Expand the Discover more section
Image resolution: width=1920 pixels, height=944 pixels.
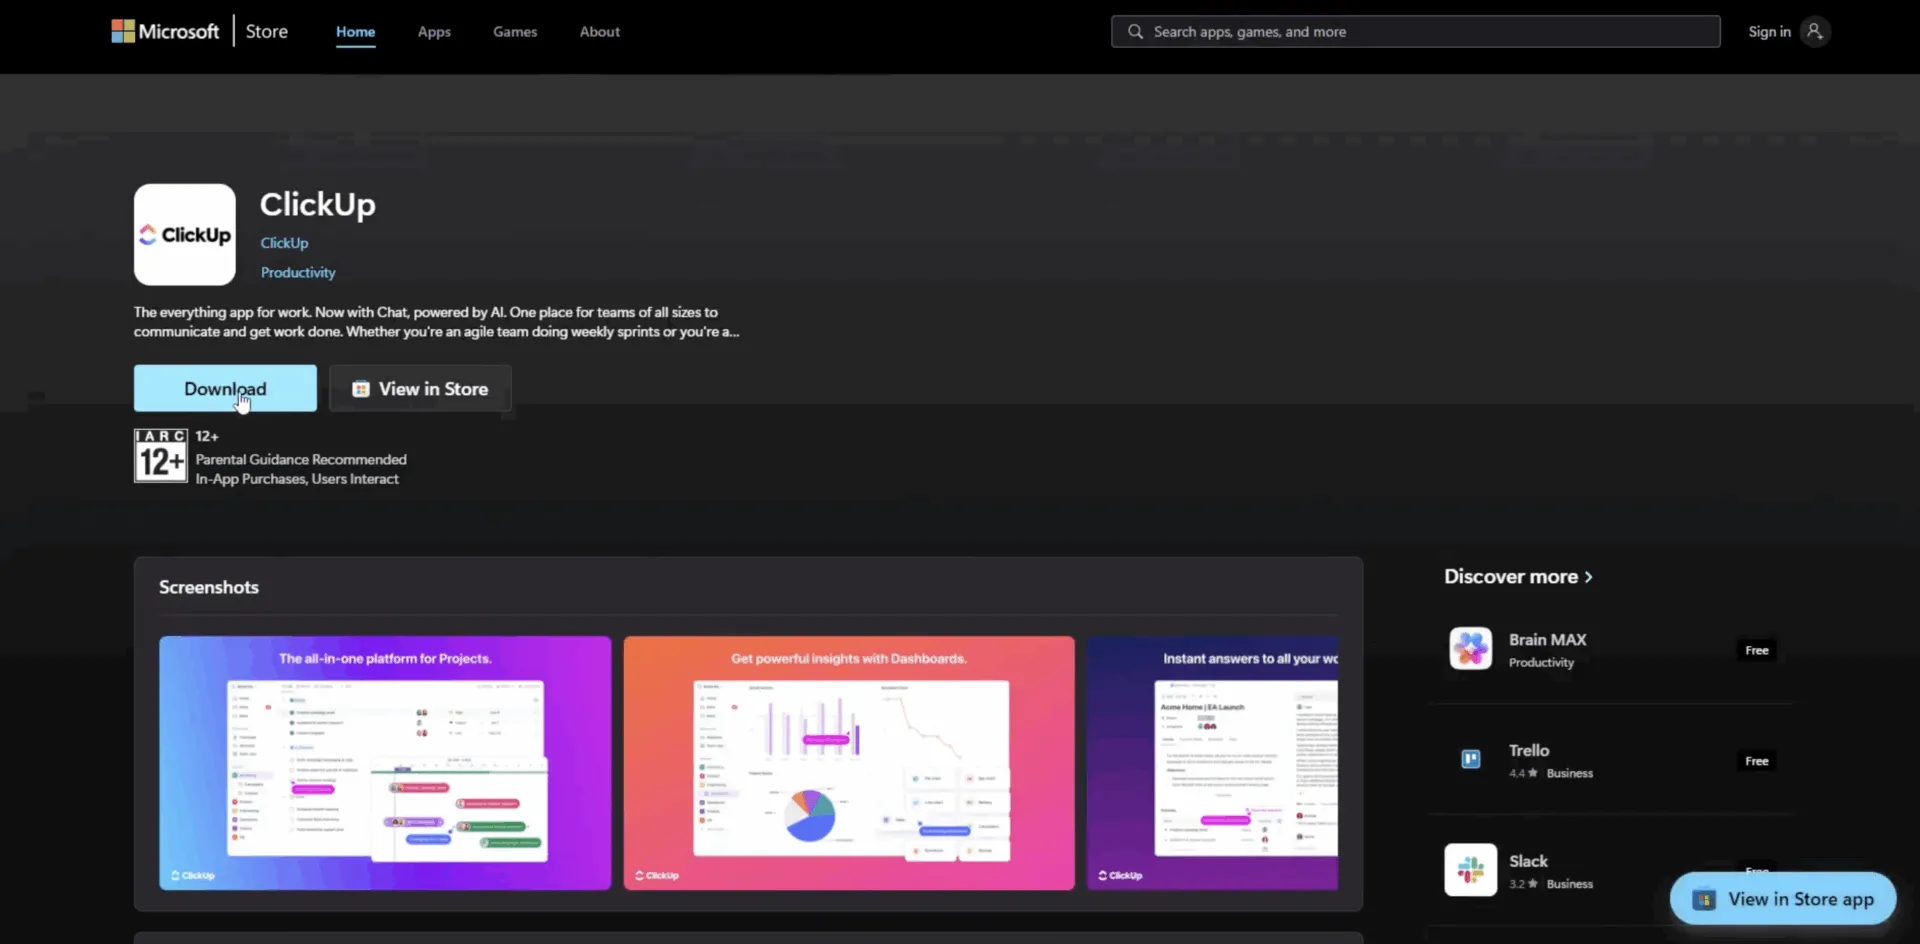click(x=1518, y=577)
